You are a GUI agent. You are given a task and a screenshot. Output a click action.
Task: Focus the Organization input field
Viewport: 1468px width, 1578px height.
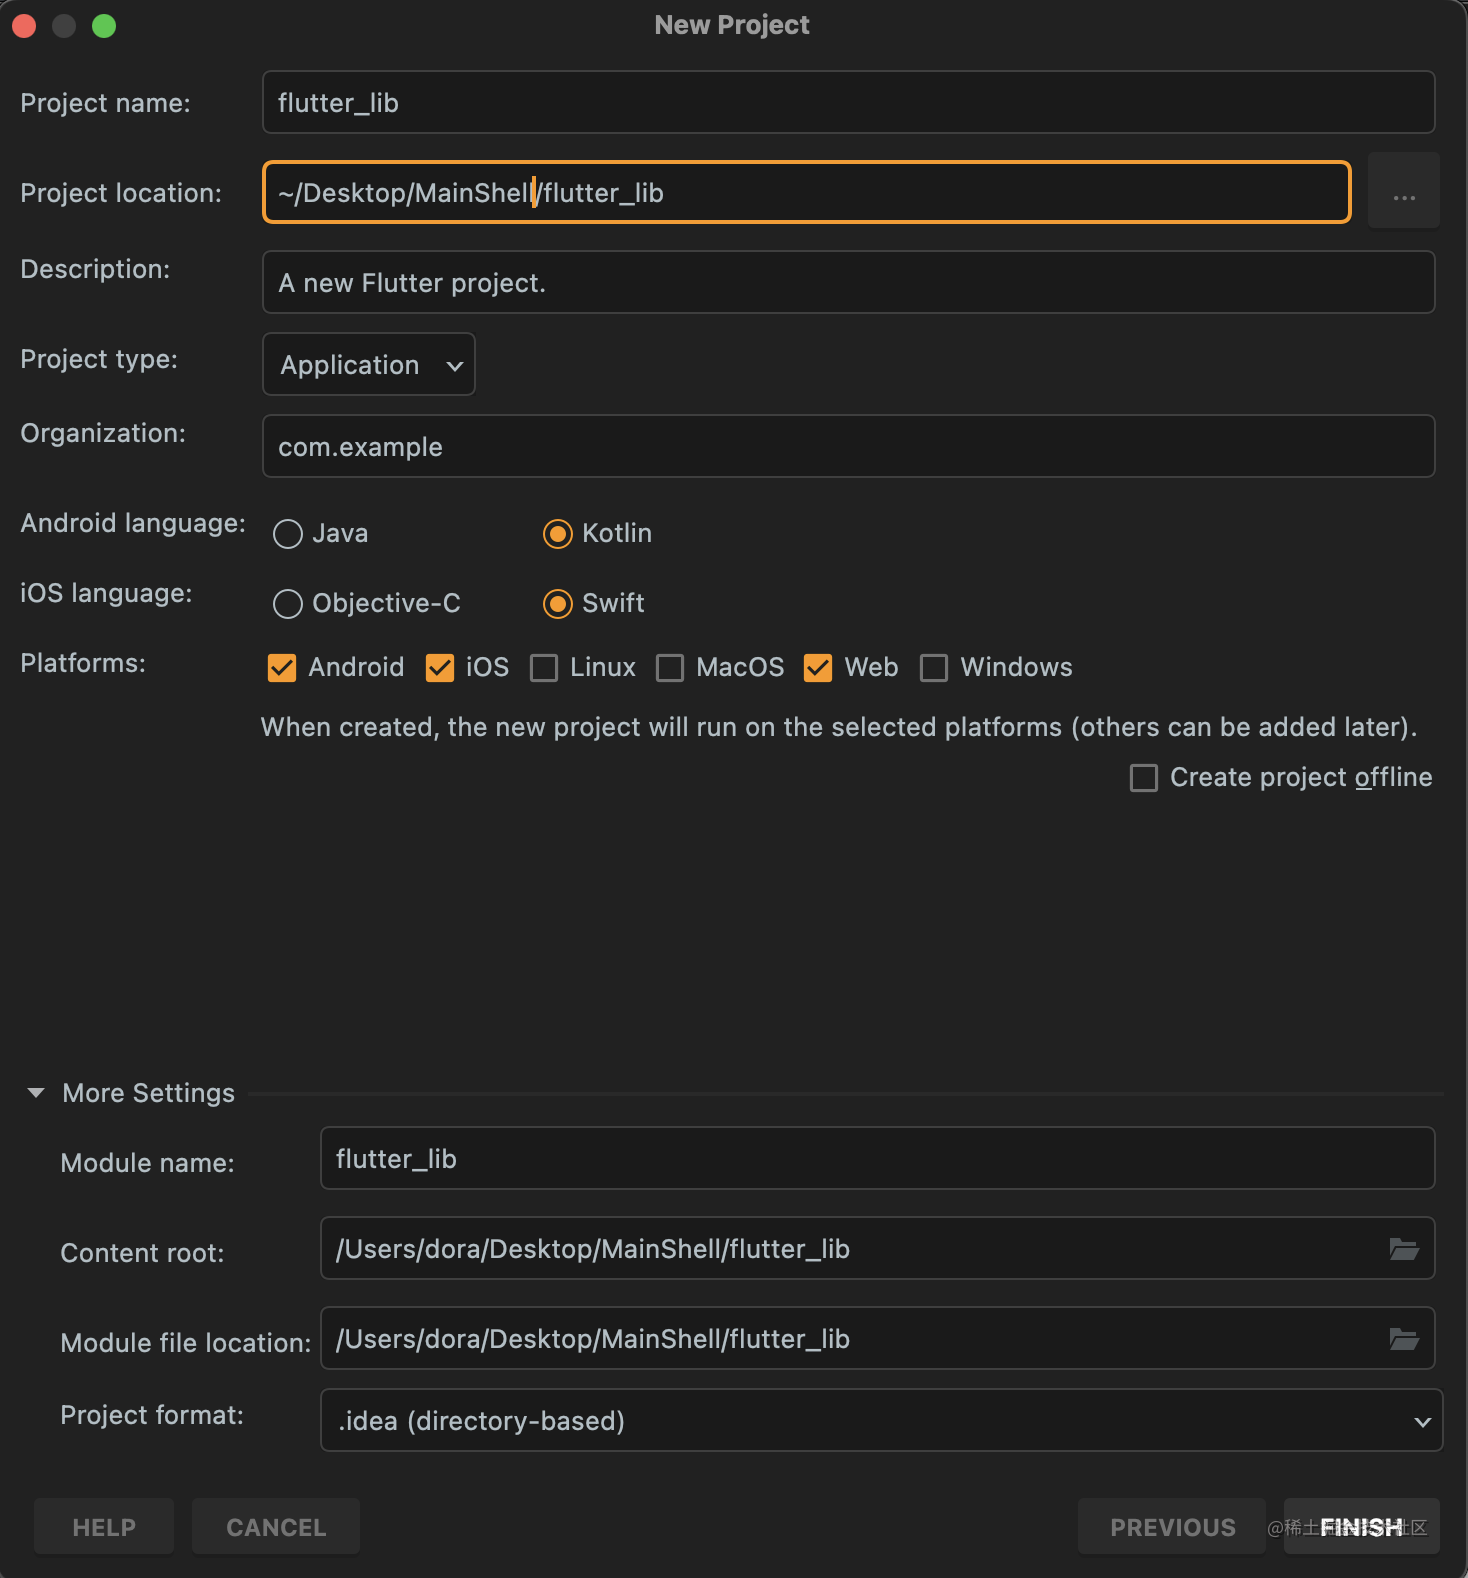(848, 446)
